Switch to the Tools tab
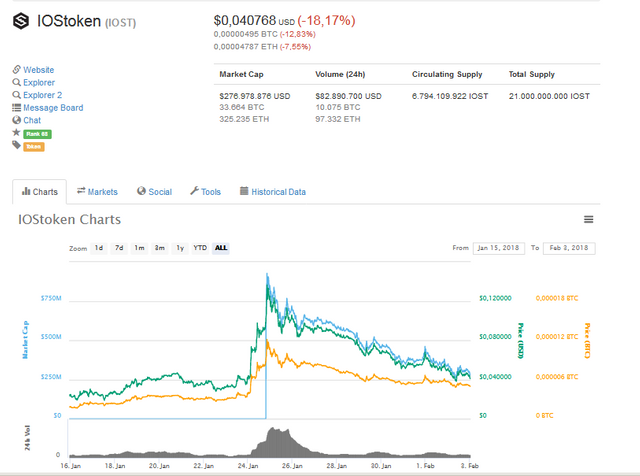 click(205, 191)
